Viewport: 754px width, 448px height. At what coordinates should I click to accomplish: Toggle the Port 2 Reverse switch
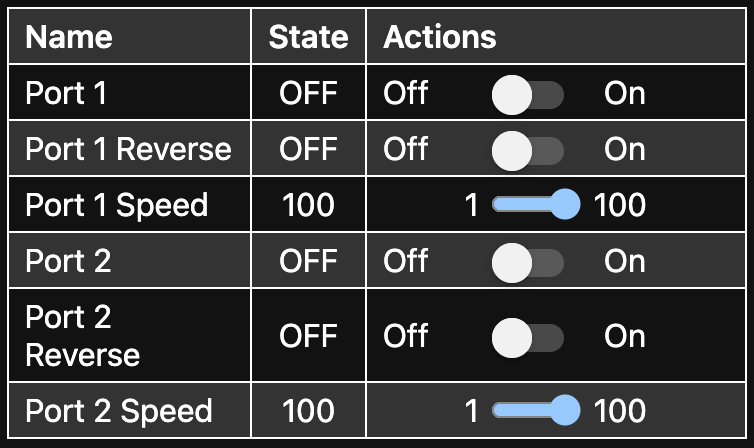point(528,336)
